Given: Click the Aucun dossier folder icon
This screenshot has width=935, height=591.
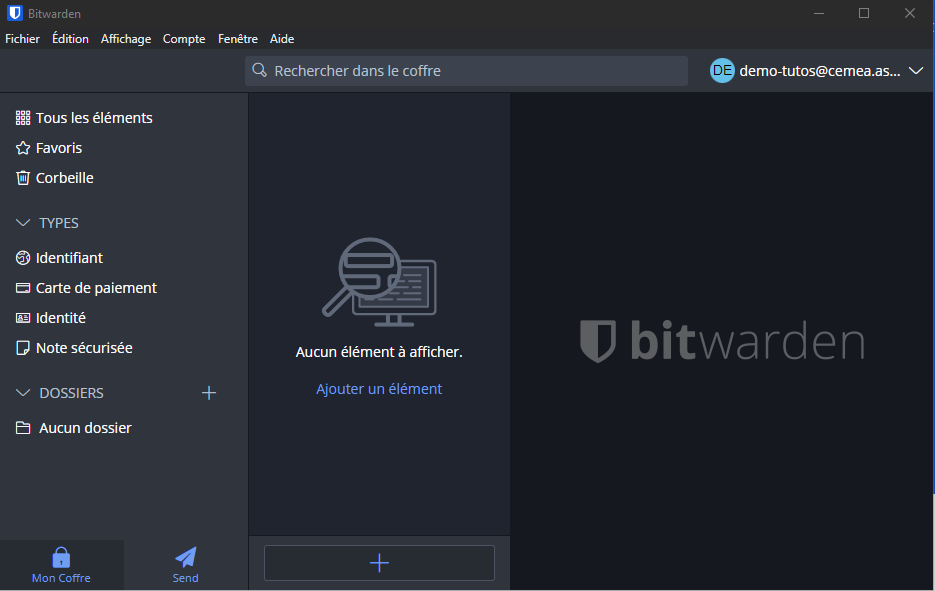Looking at the screenshot, I should [x=23, y=428].
